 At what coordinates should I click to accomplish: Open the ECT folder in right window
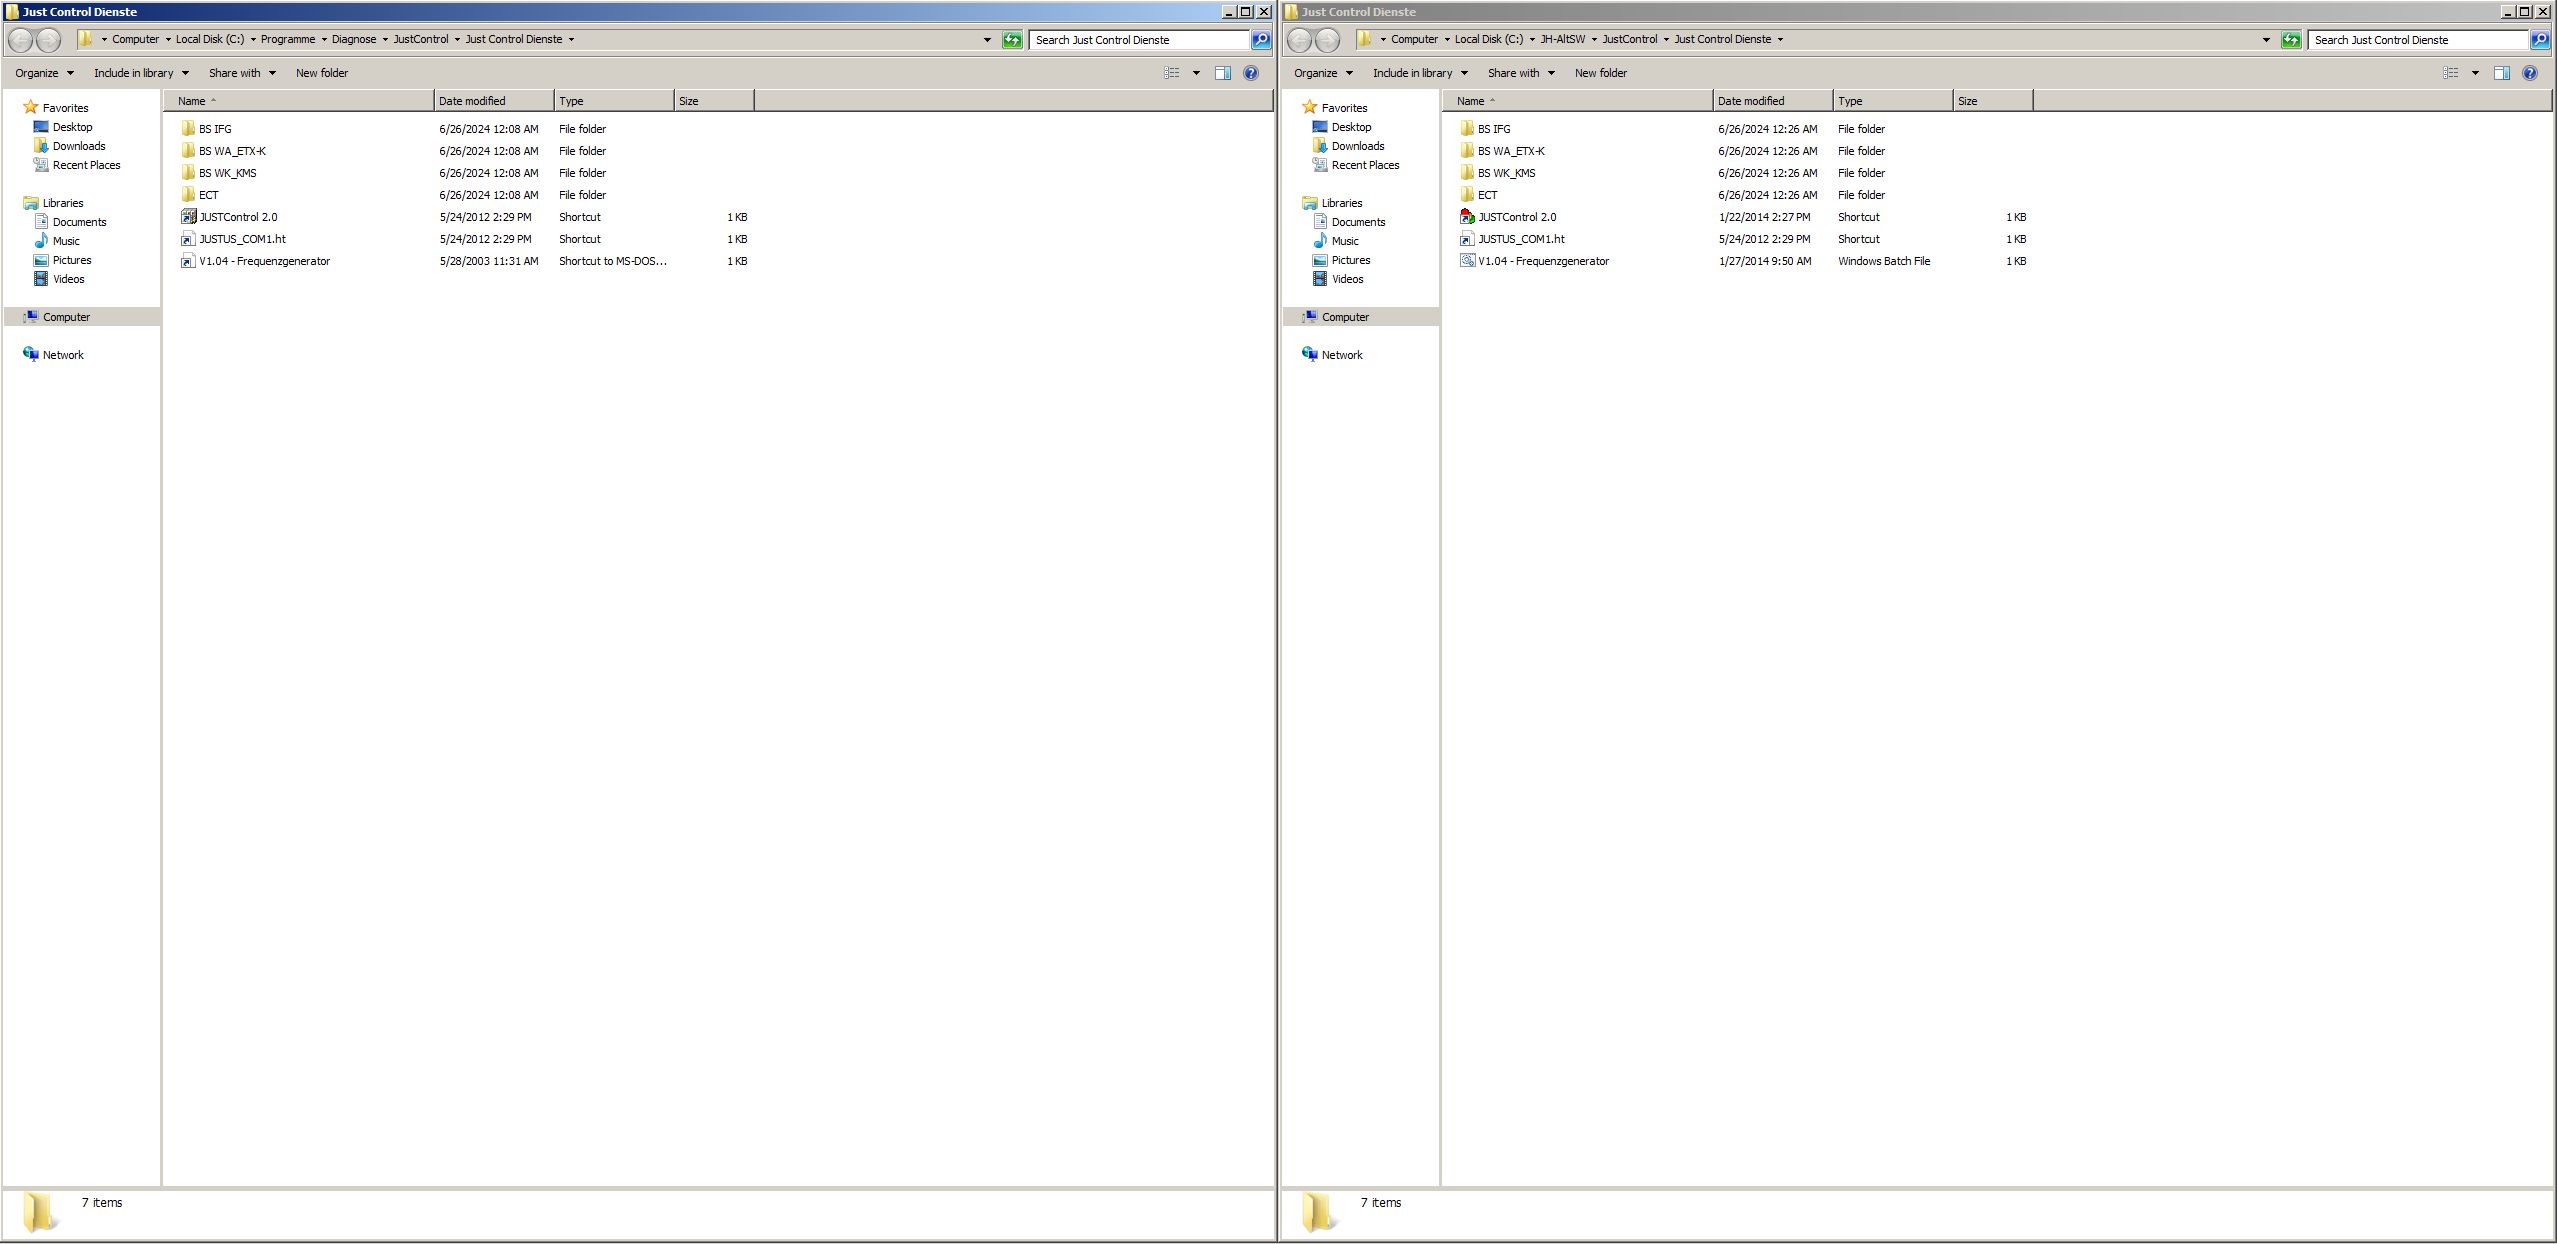(x=1487, y=195)
